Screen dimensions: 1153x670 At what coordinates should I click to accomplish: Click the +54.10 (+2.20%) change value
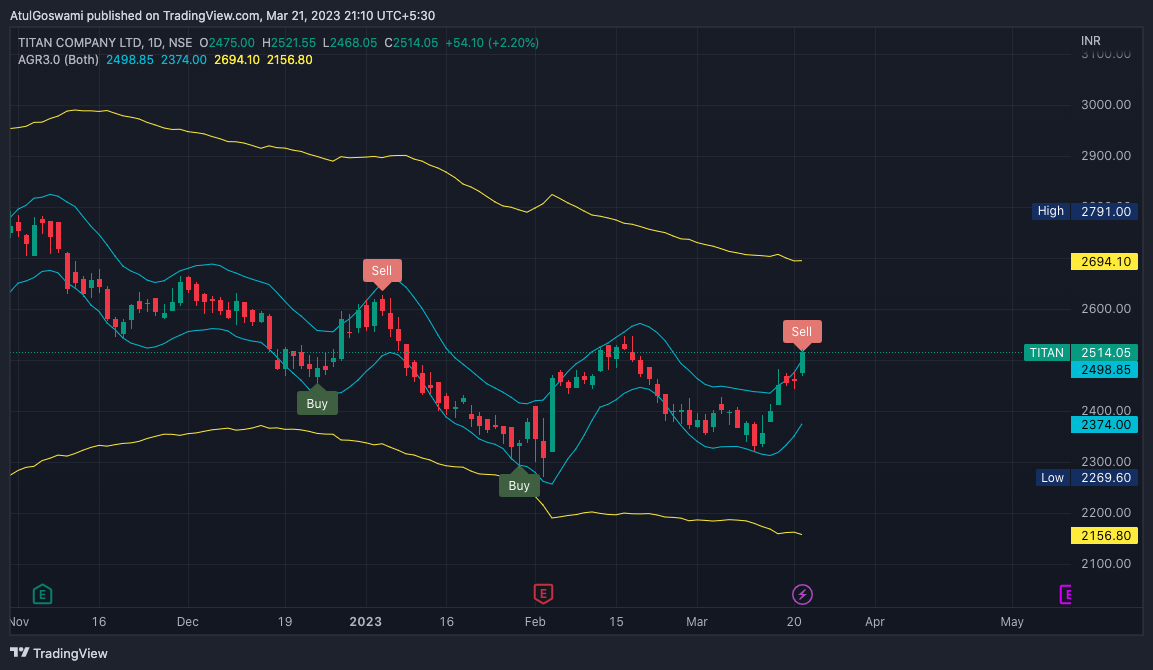pos(492,43)
